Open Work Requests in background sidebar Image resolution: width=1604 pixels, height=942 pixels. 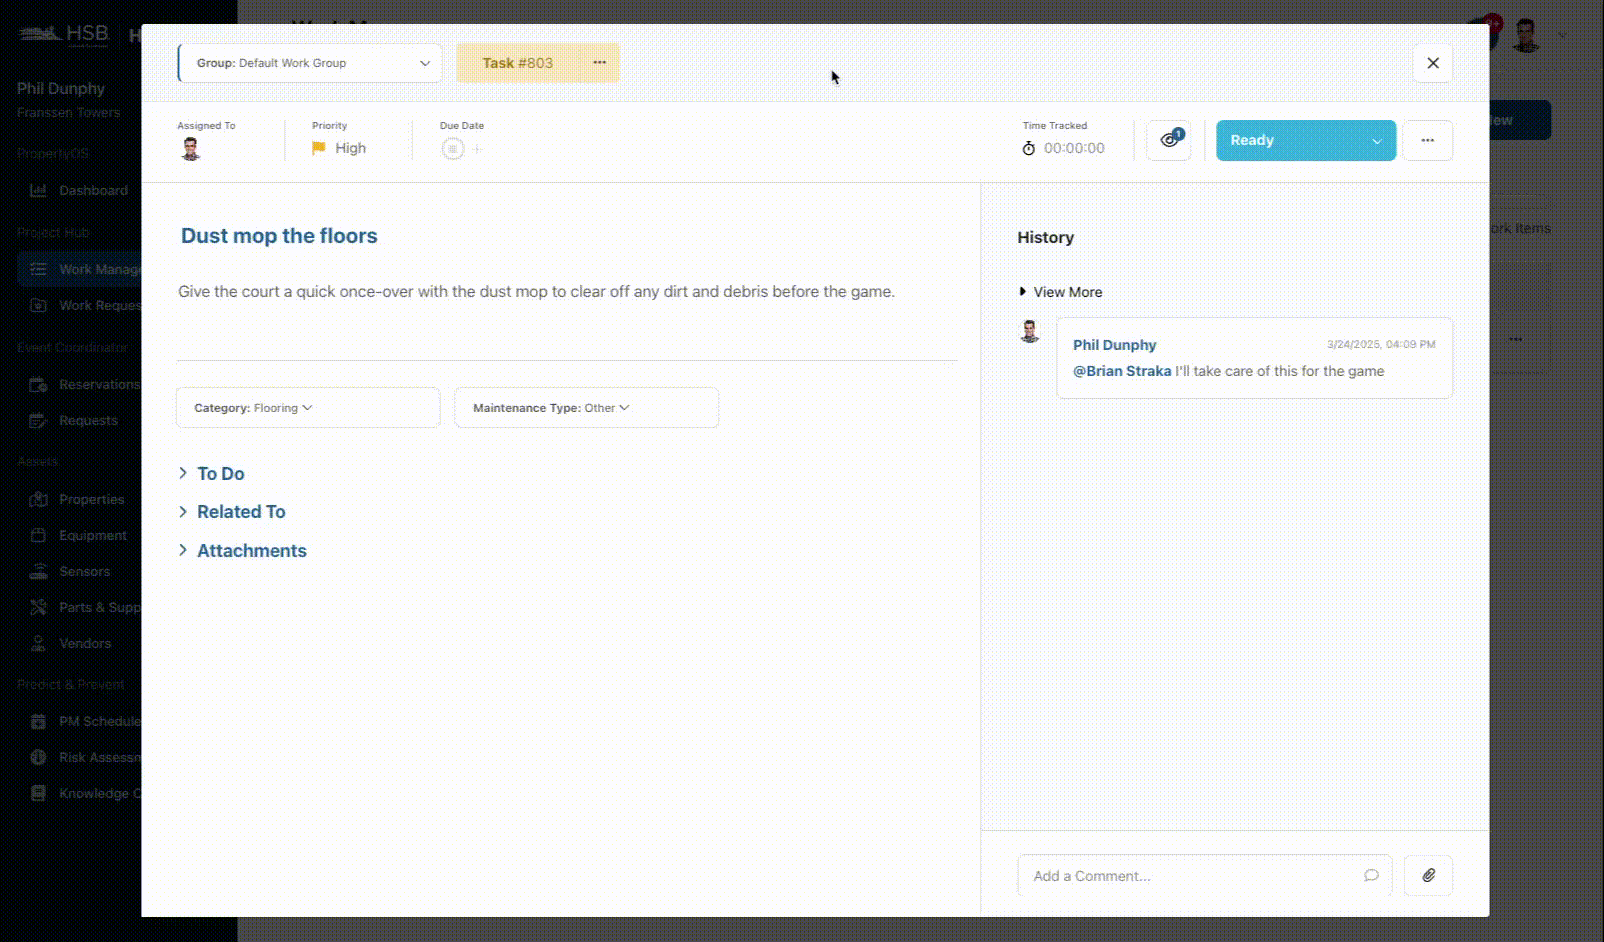(x=80, y=305)
